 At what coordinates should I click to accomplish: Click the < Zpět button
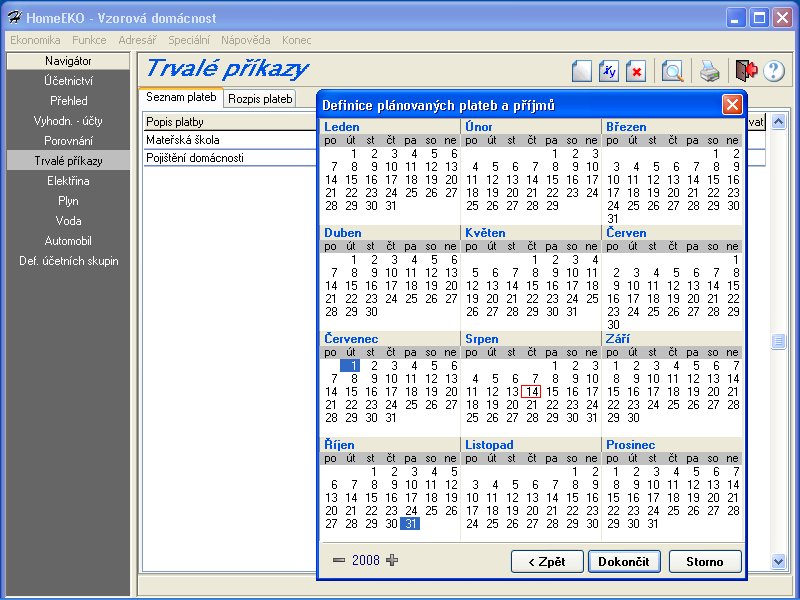pyautogui.click(x=546, y=561)
